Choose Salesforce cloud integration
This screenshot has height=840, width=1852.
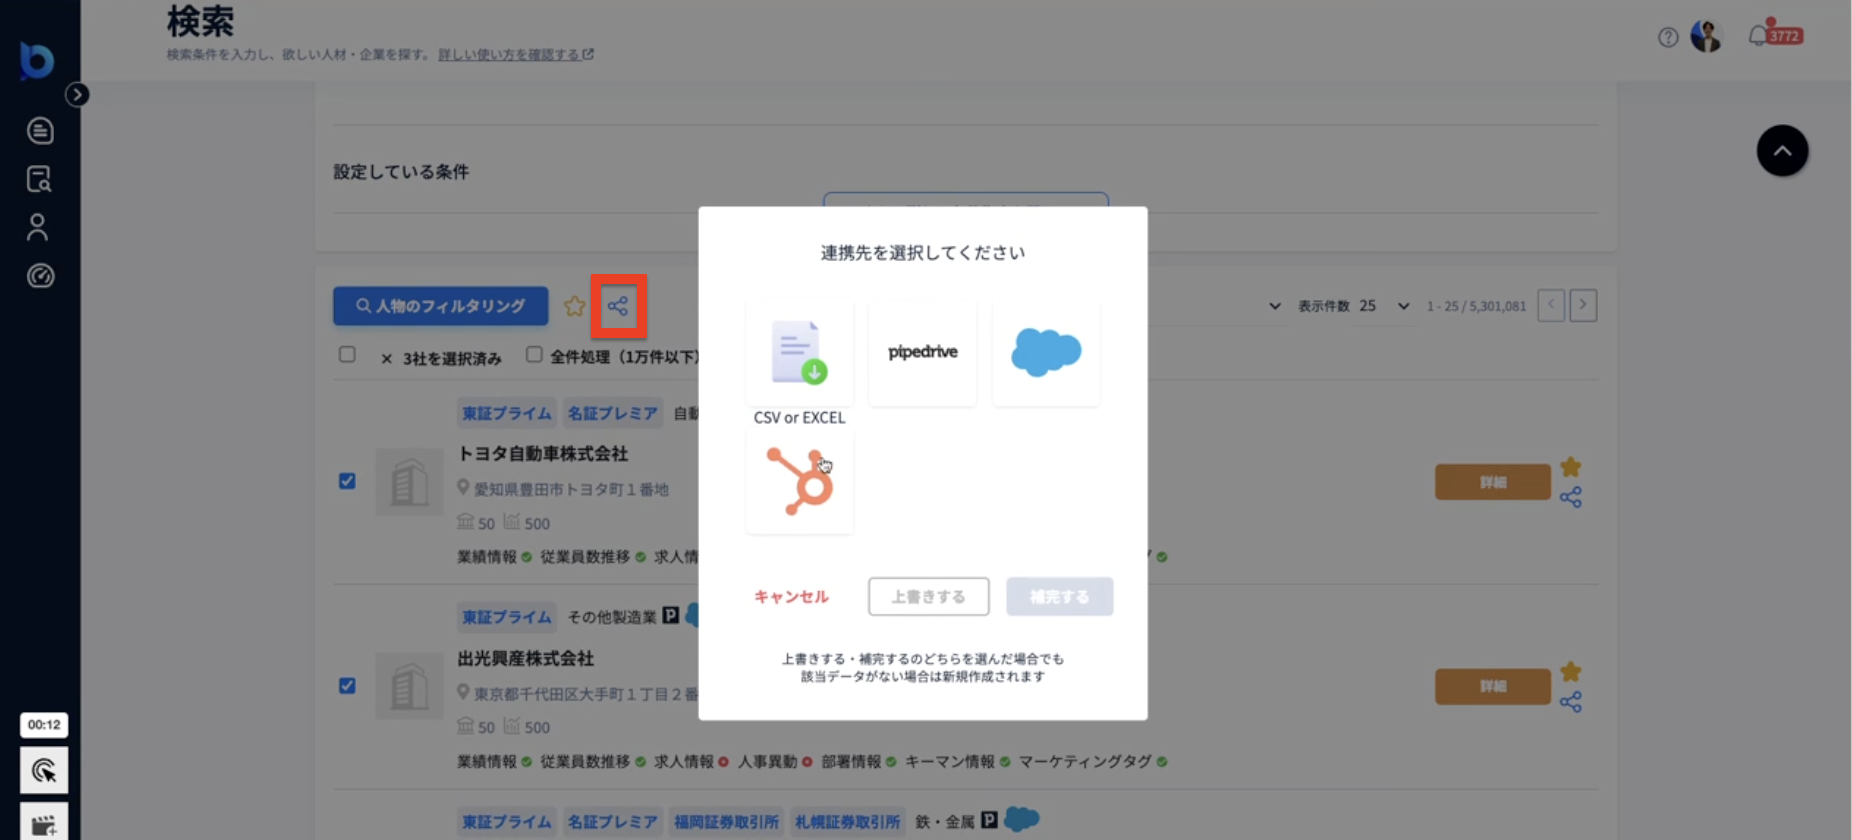point(1046,352)
